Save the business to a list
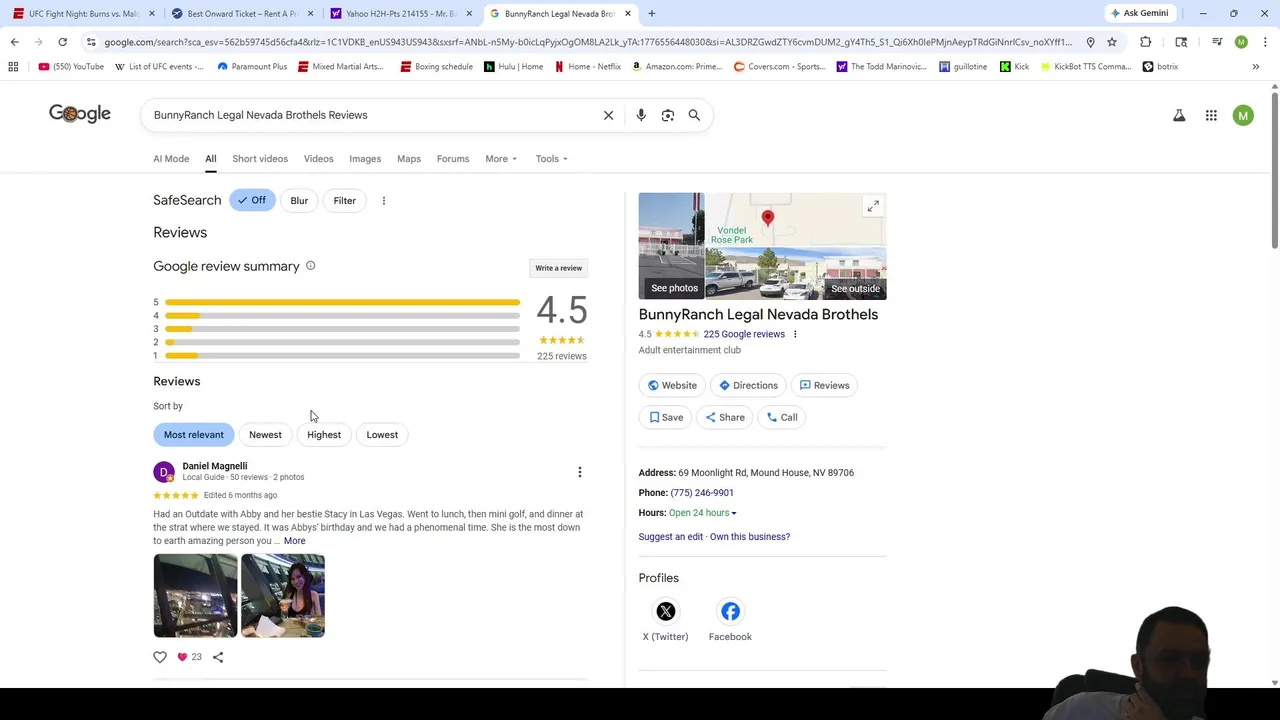 pyautogui.click(x=666, y=417)
